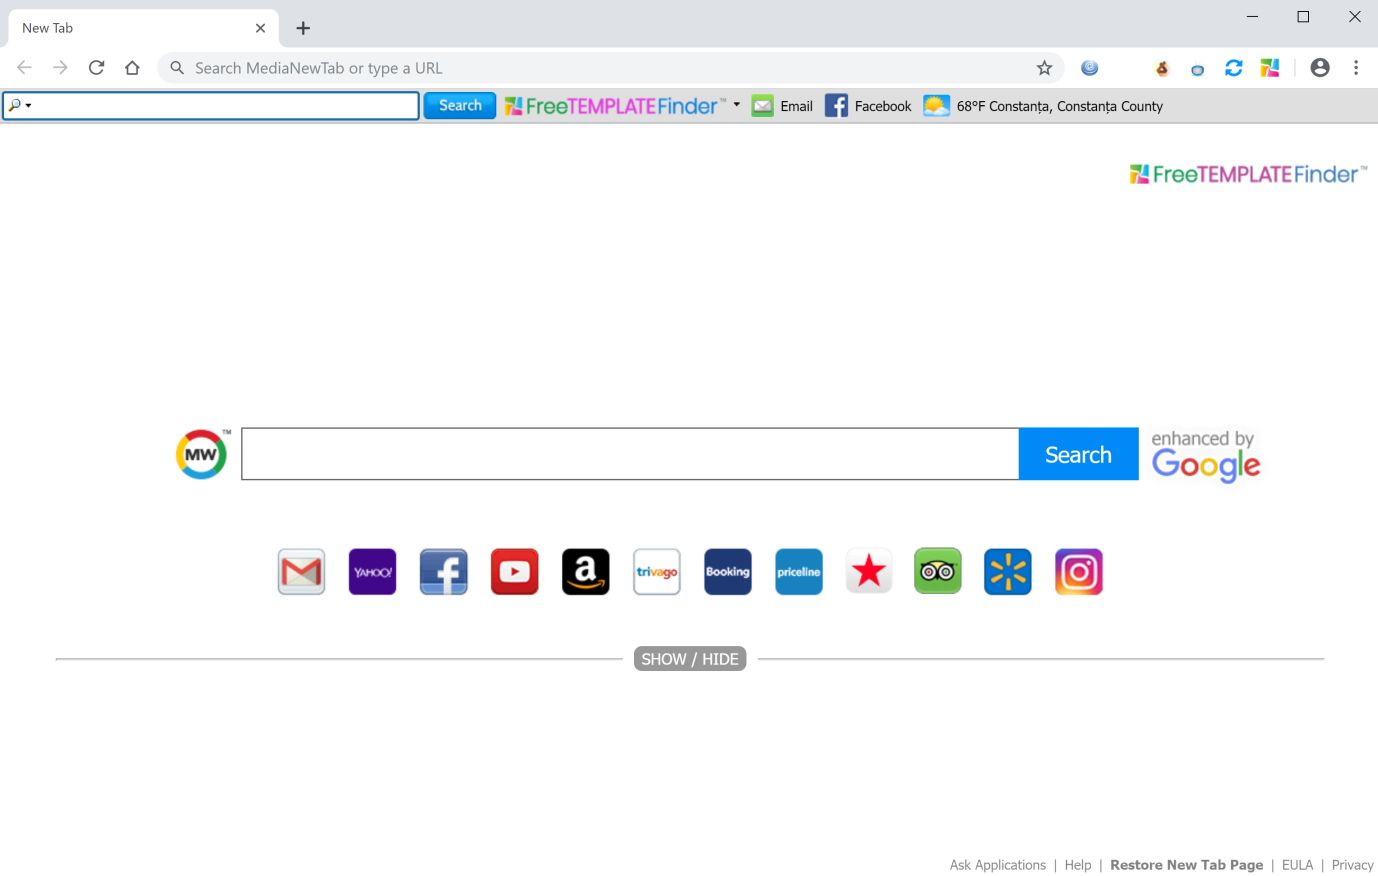
Task: Click the toolbar blue Search button
Action: [460, 105]
